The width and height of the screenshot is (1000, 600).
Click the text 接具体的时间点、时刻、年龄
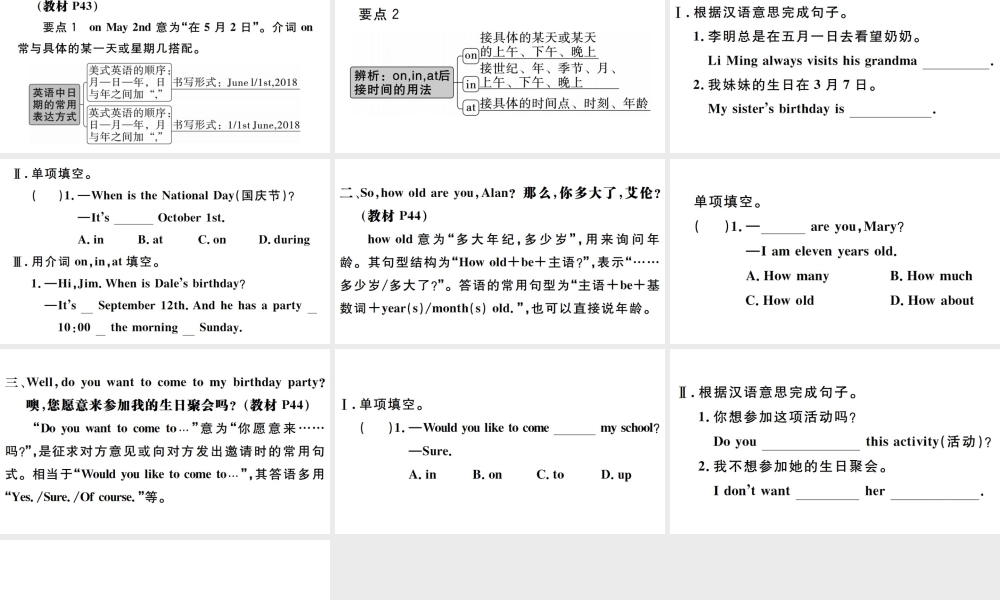pyautogui.click(x=564, y=103)
